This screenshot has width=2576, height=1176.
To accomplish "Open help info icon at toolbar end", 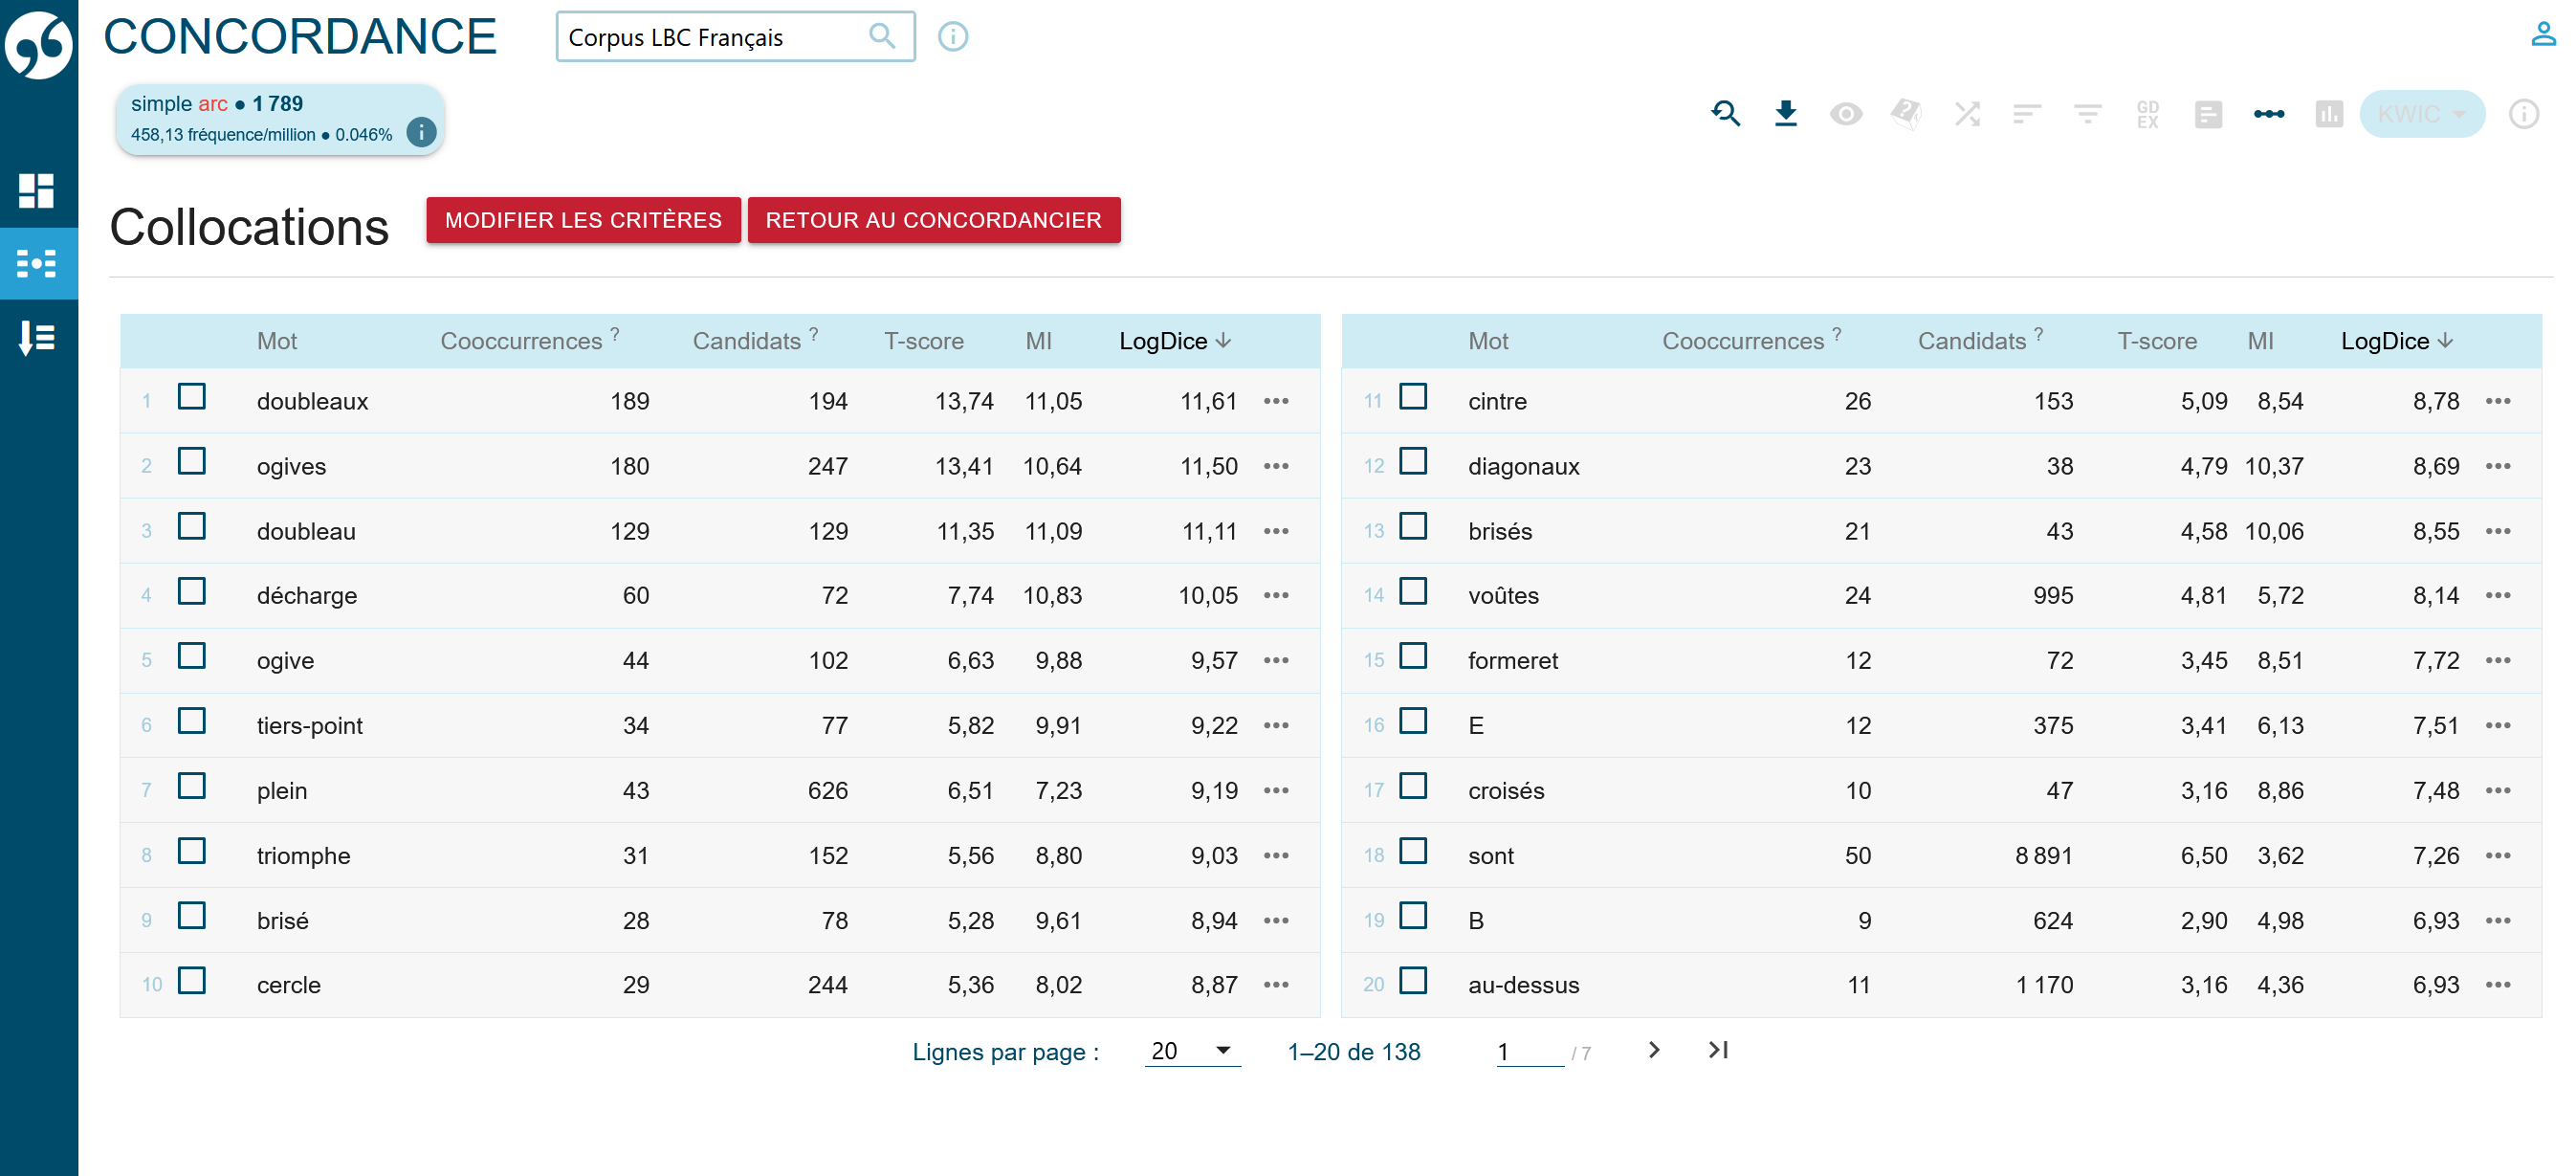I will [2524, 114].
